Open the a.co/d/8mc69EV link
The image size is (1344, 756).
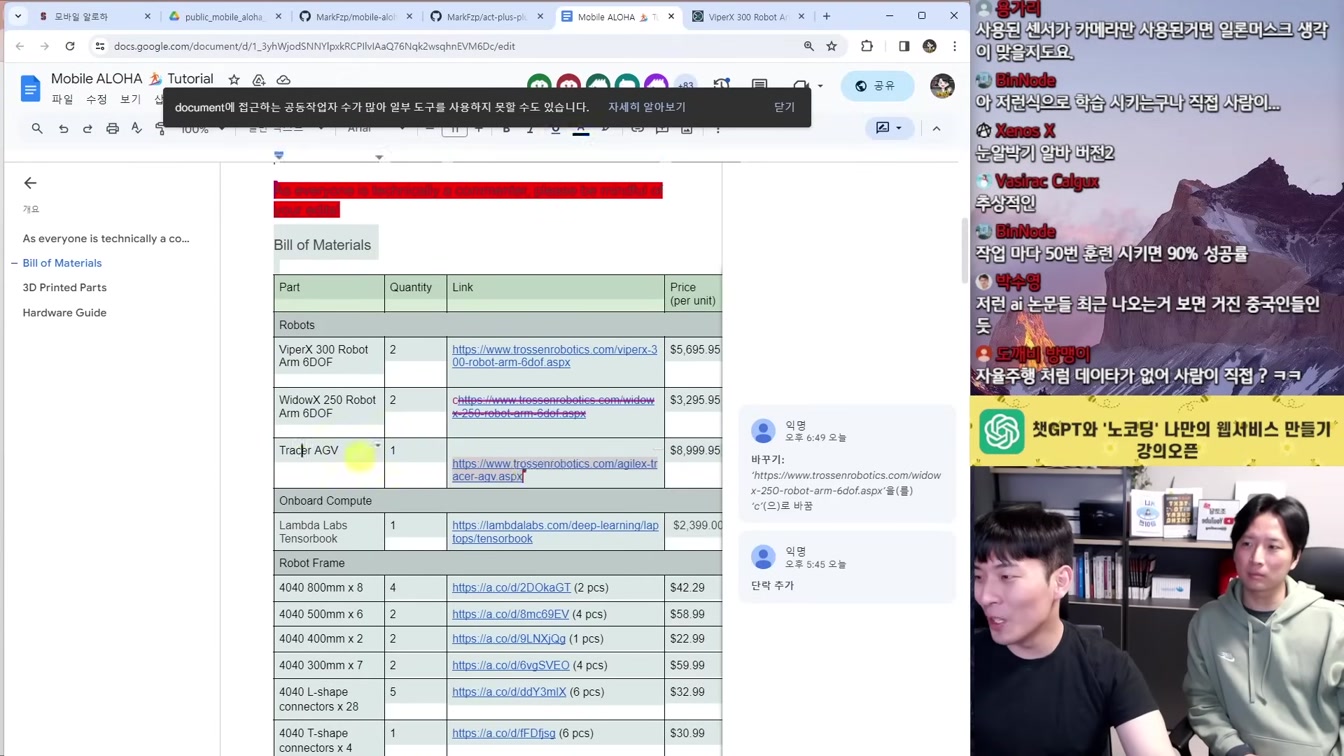tap(510, 614)
